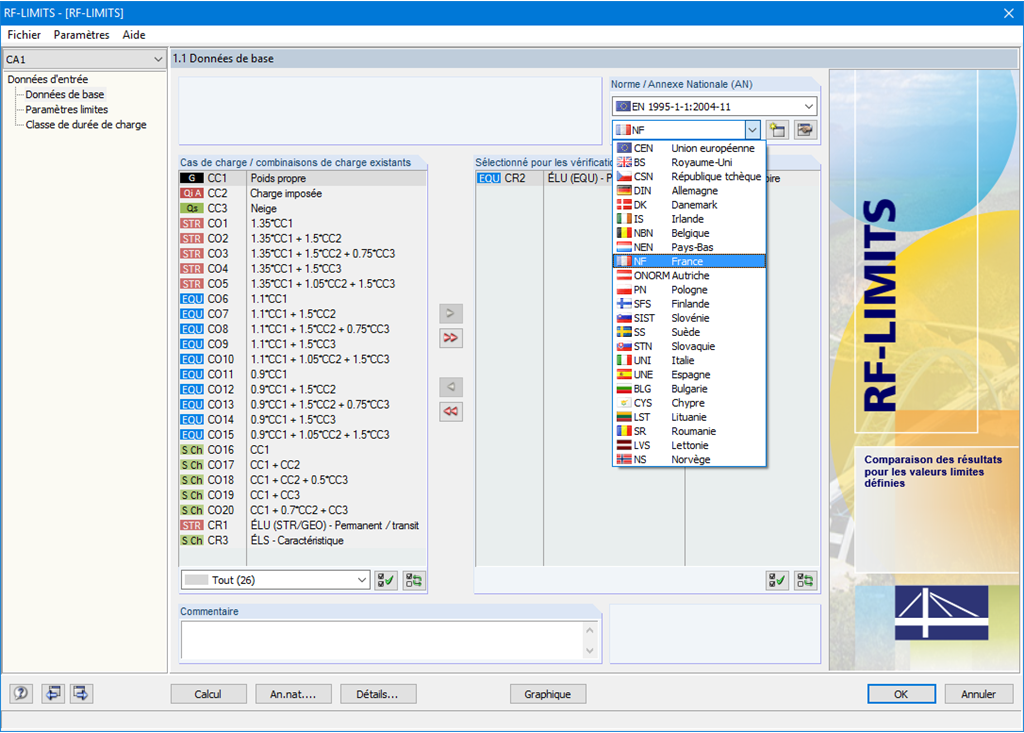Select Classe de durée de charge tree item
Viewport: 1024px width, 733px height.
86,125
